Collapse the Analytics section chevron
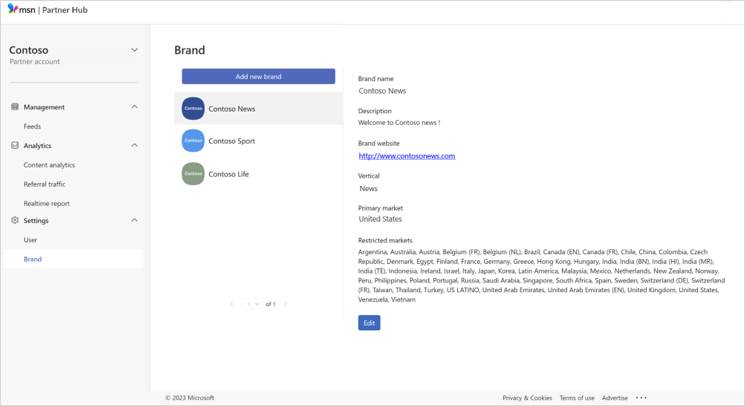This screenshot has height=406, width=745. pyautogui.click(x=134, y=146)
